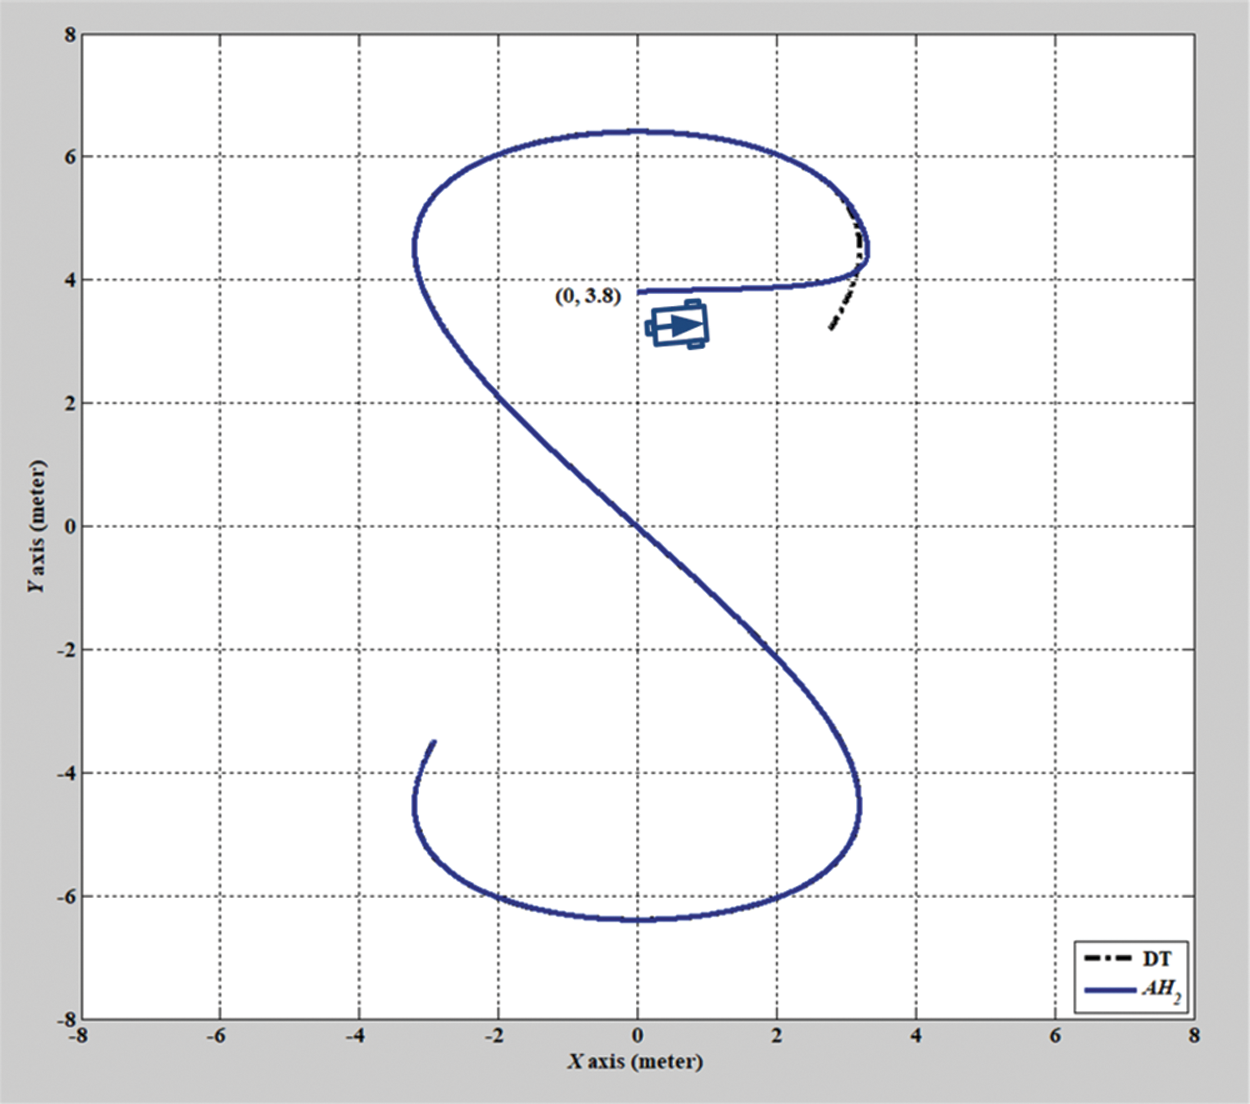
Task: Click the Y-axis tick label 0
Action: coord(70,527)
